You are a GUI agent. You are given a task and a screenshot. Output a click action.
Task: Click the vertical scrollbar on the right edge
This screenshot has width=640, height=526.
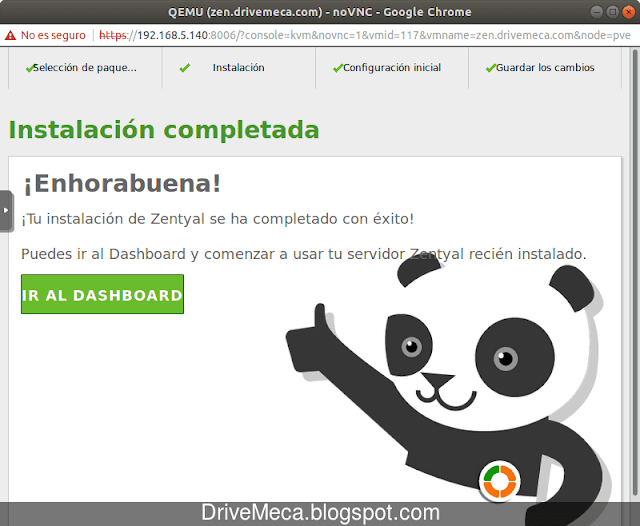click(635, 271)
